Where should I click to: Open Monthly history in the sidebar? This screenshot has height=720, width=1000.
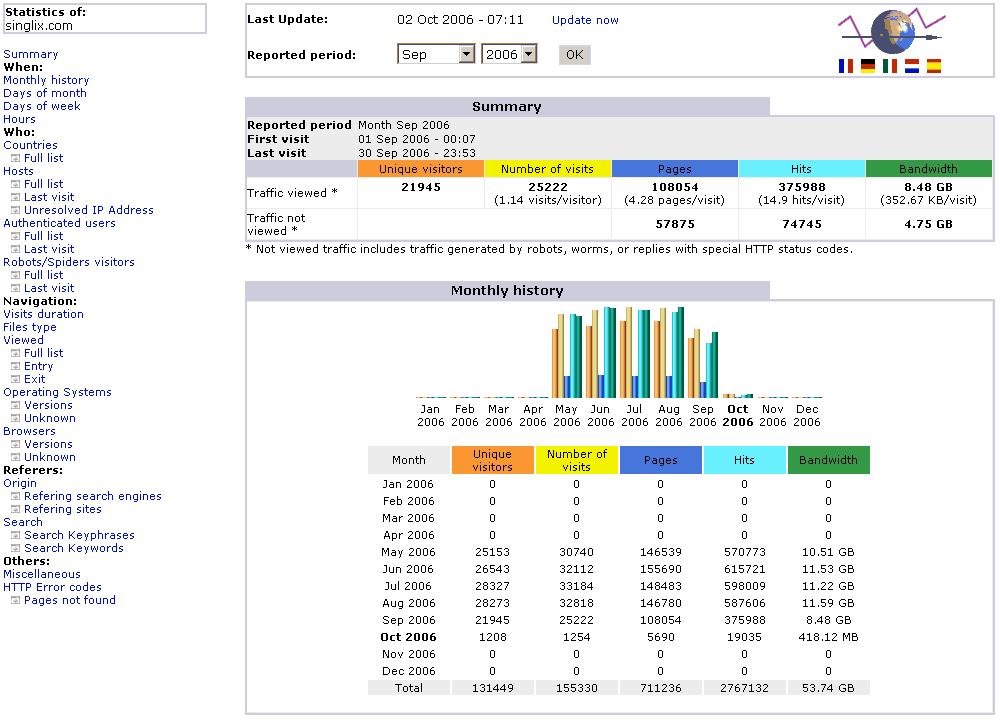(x=46, y=80)
